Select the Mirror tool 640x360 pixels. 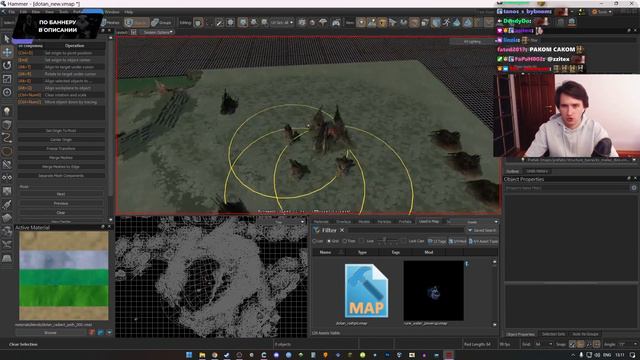[7, 178]
